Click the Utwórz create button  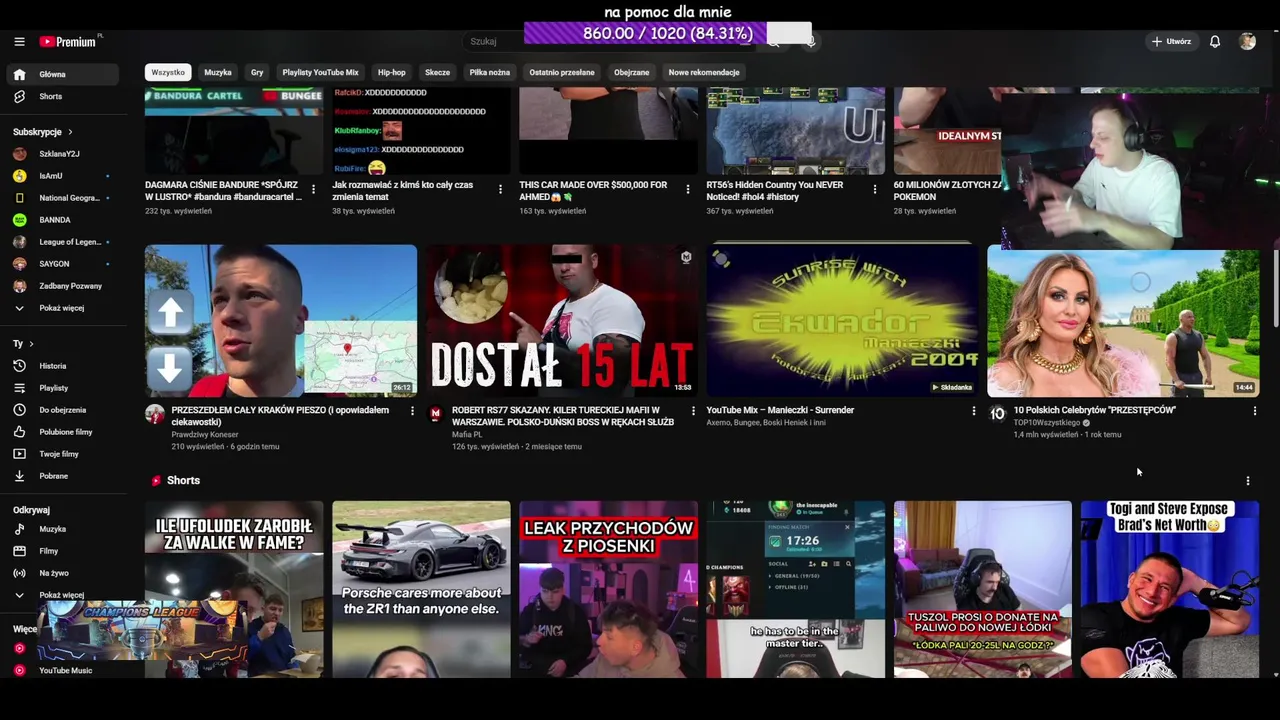pyautogui.click(x=1171, y=42)
